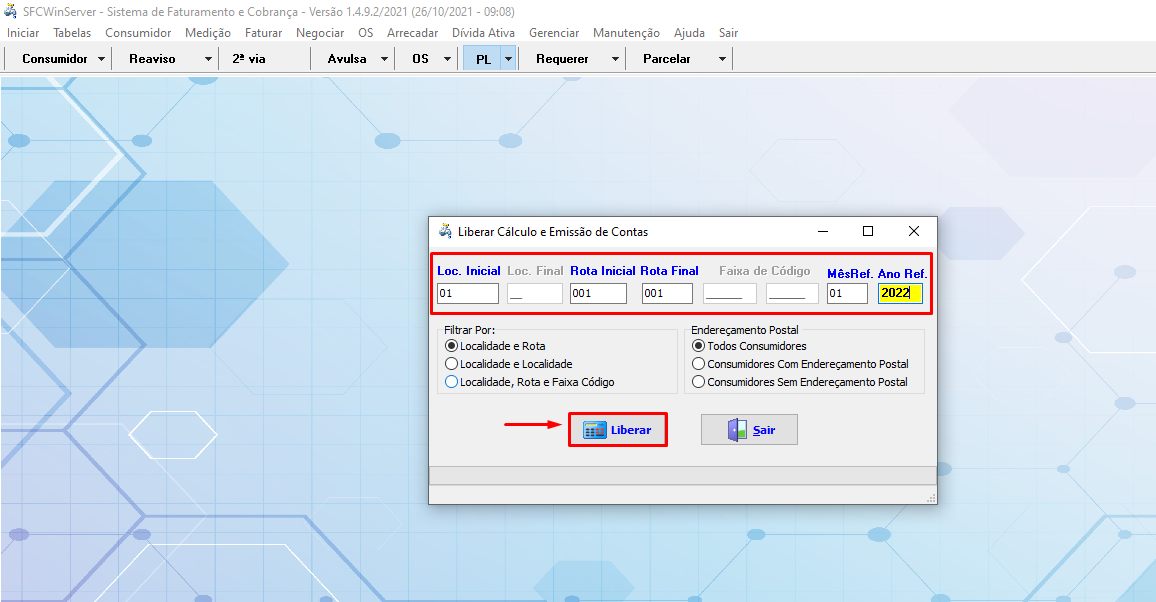Click the Ano Ref. field showing 2022
Viewport: 1156px width, 602px height.
tap(900, 294)
